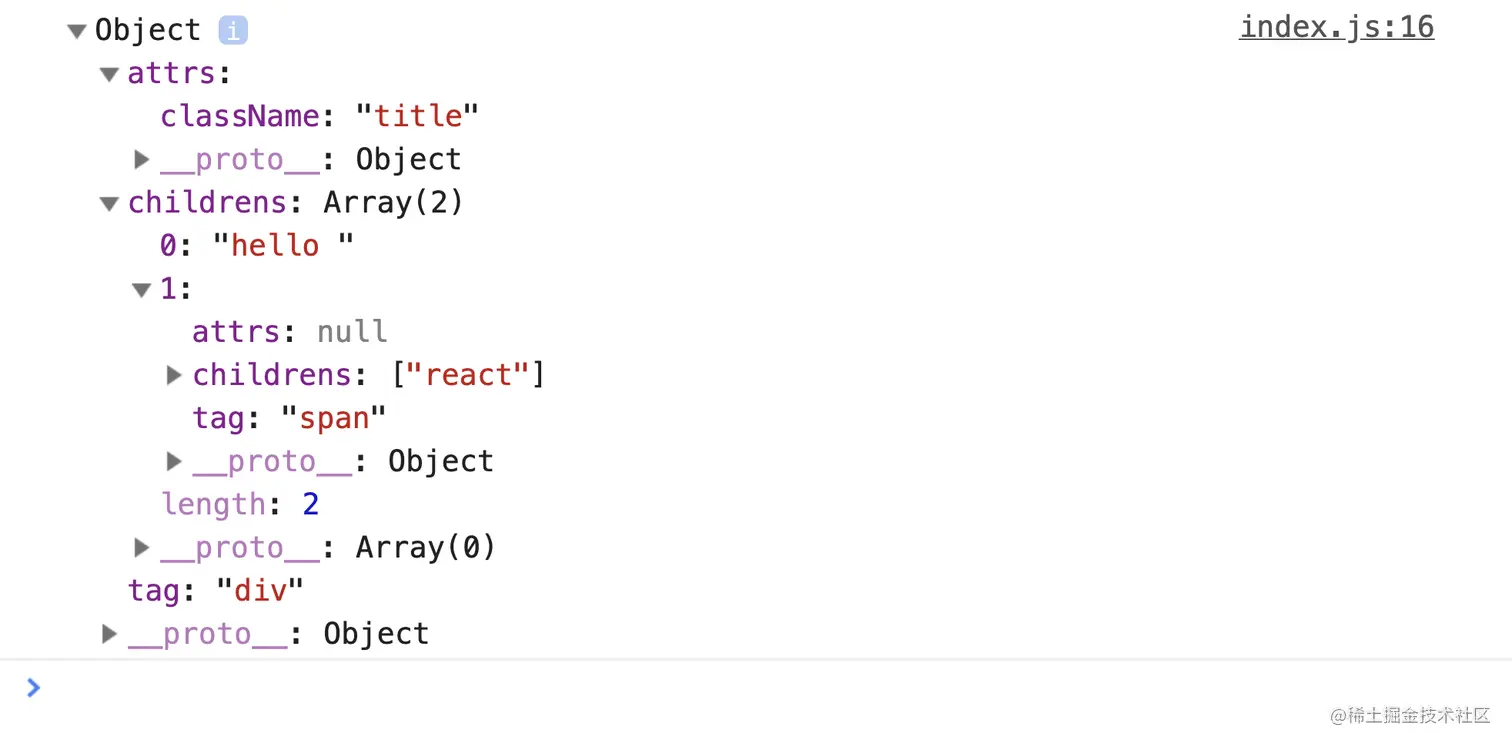Select the tag: "span" property
The width and height of the screenshot is (1512, 747).
coord(289,418)
